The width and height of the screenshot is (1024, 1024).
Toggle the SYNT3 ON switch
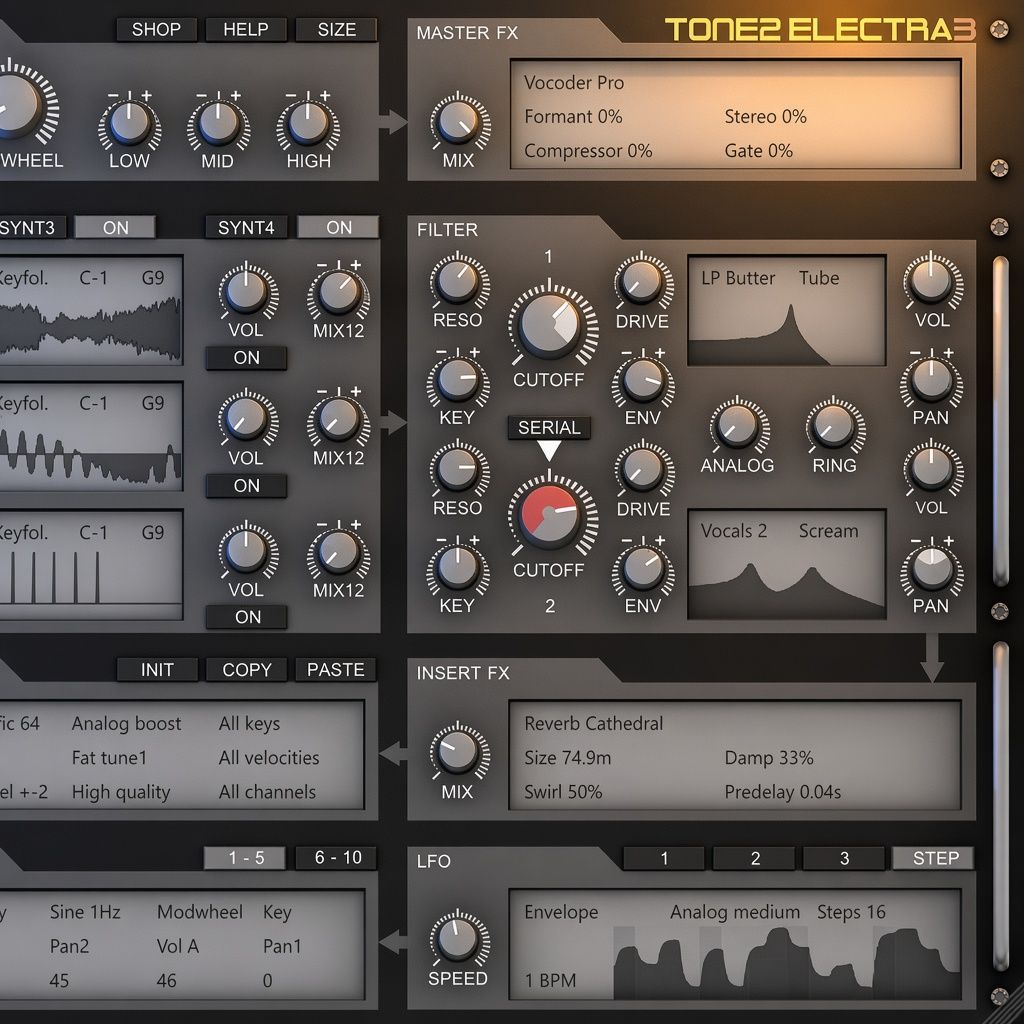coord(116,227)
